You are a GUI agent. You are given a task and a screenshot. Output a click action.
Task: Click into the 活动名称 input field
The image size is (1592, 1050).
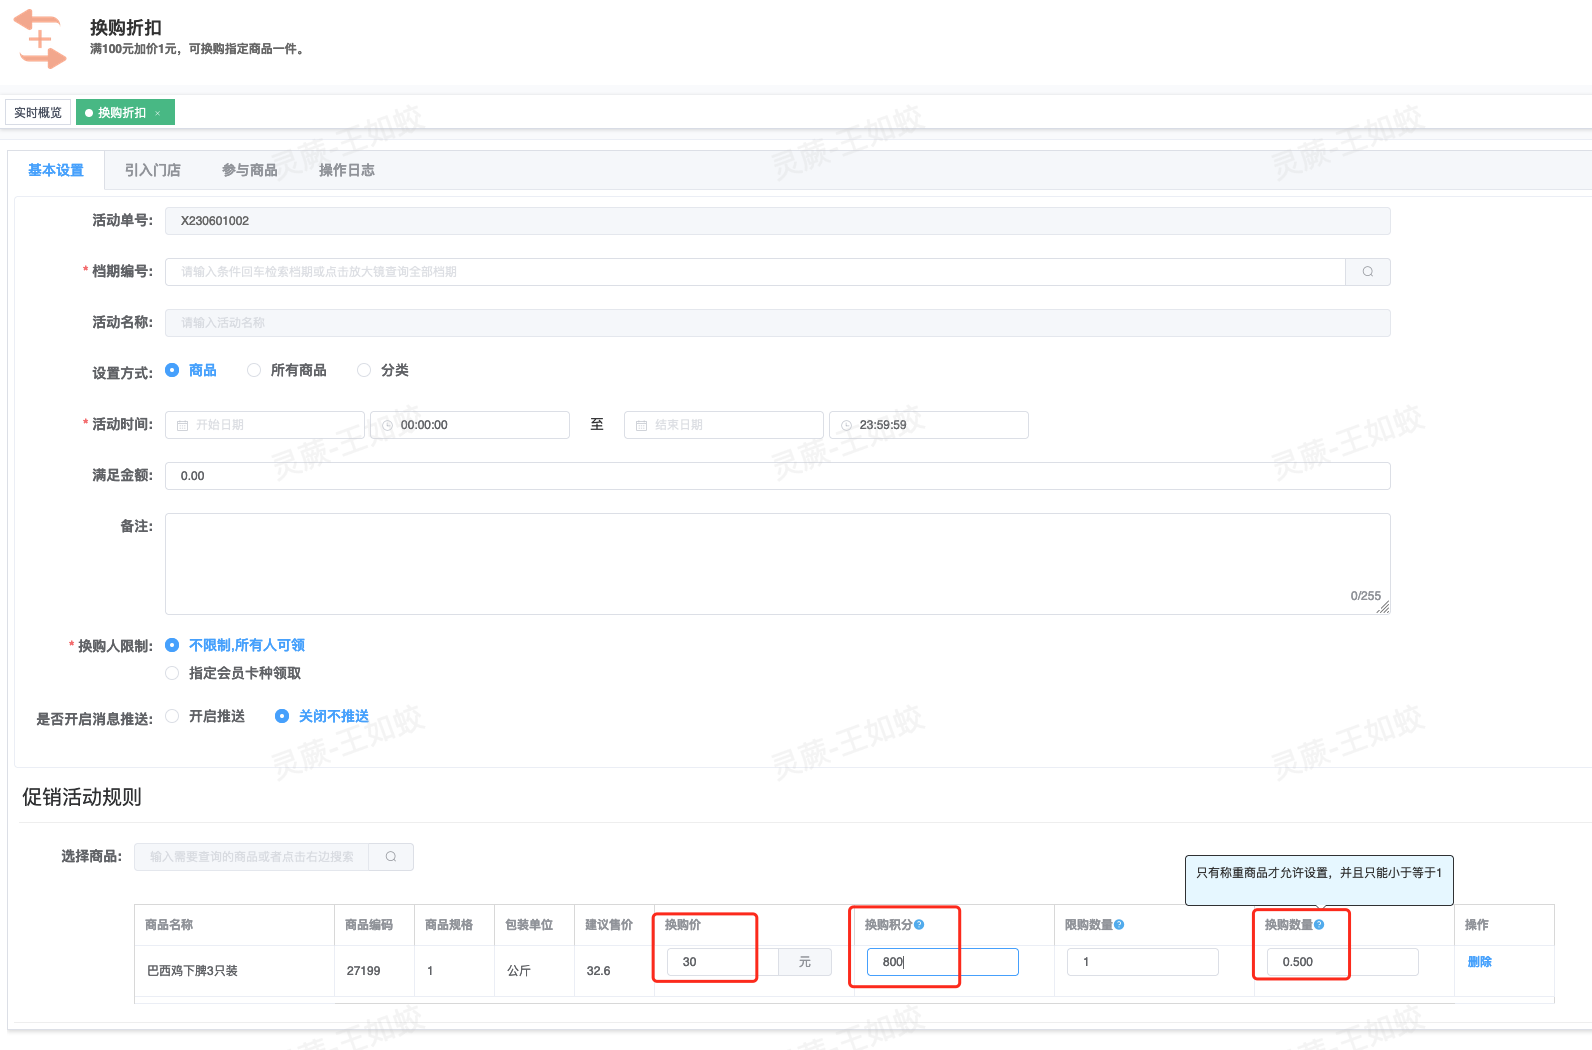point(777,323)
